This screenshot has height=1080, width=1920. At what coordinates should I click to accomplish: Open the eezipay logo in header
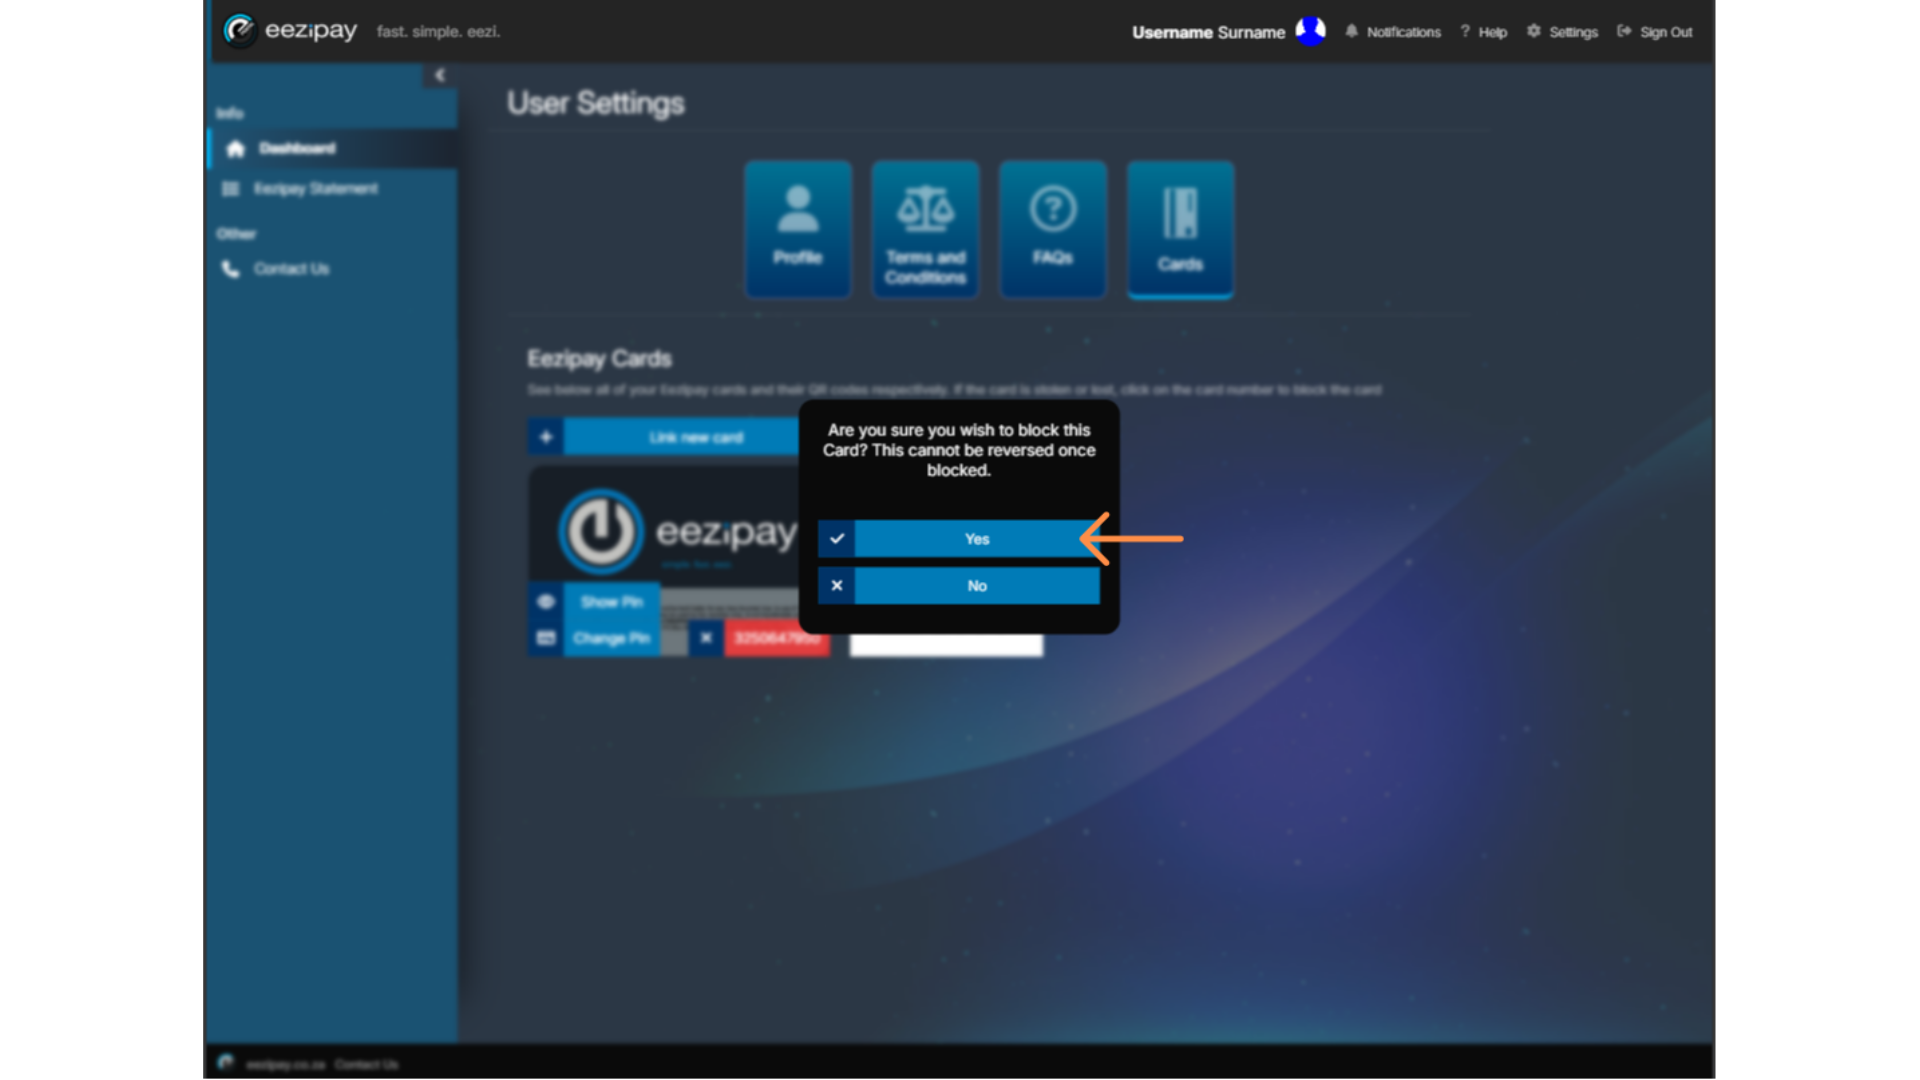(290, 31)
